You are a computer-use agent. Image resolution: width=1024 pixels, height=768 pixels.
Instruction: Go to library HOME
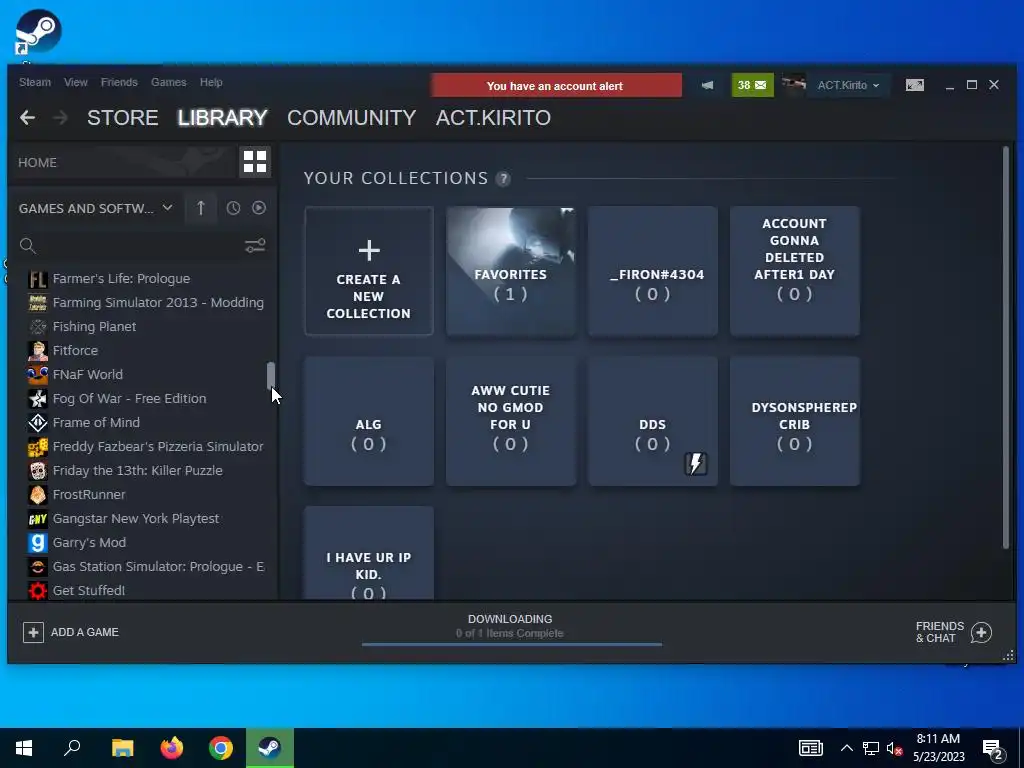click(37, 163)
